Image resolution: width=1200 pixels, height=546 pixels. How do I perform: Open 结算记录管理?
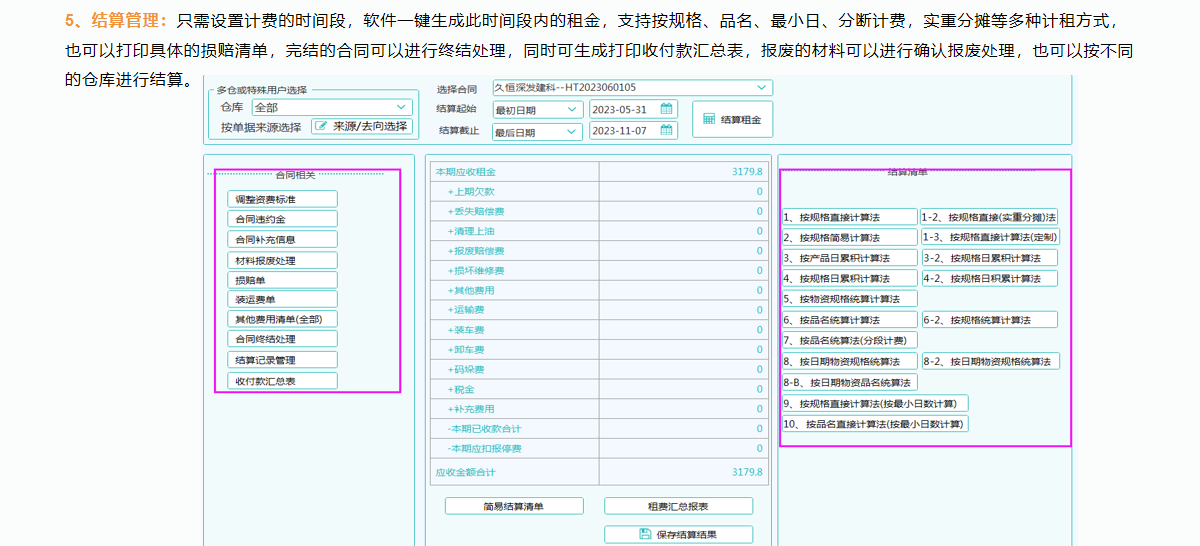[x=282, y=360]
